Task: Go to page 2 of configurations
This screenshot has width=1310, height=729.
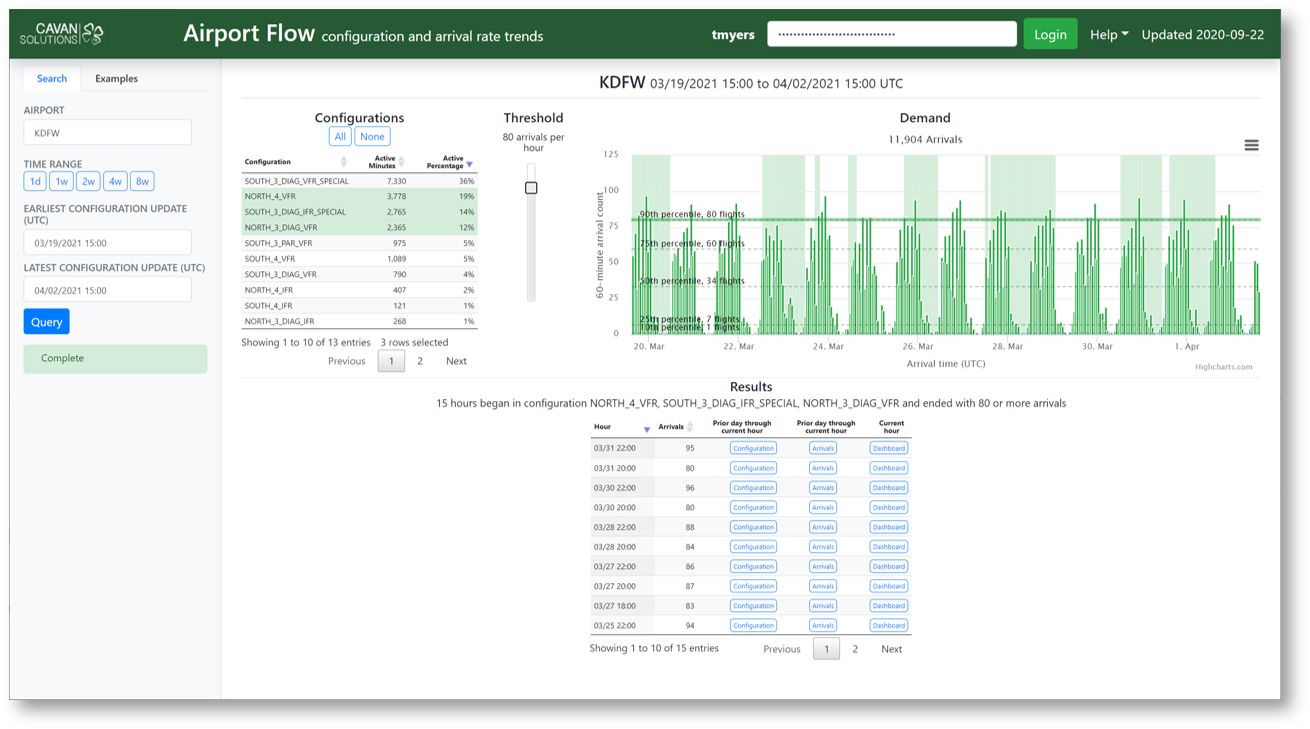Action: [x=420, y=361]
